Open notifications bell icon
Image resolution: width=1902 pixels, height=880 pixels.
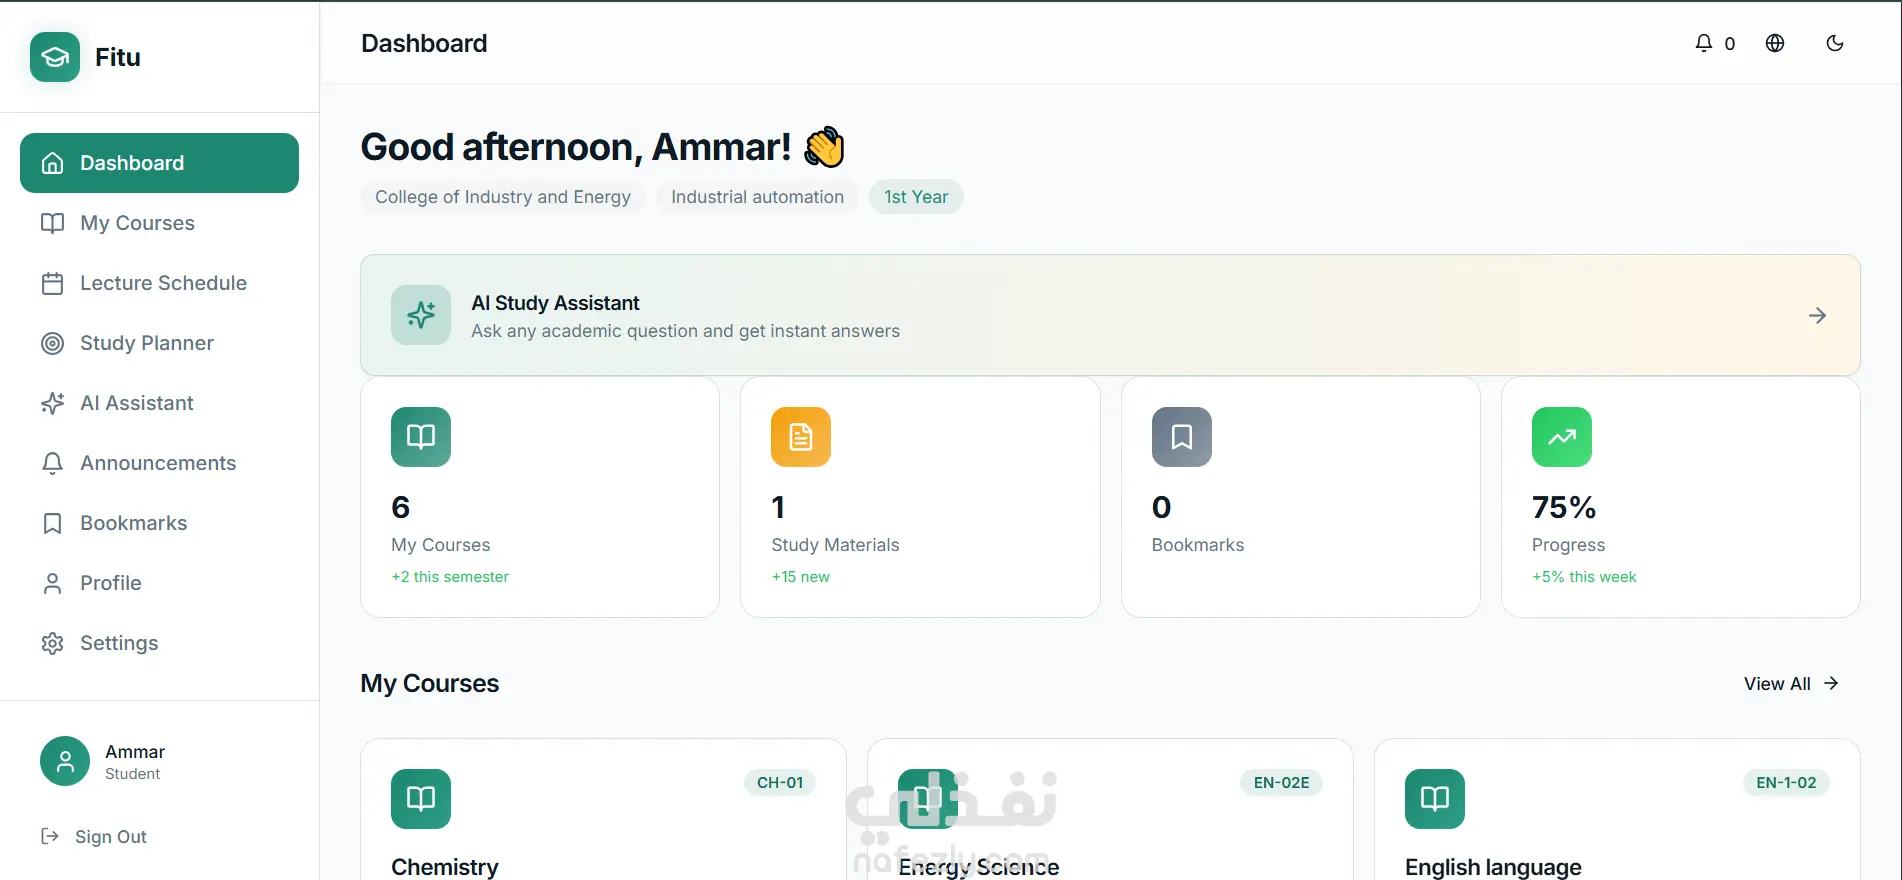coord(1704,43)
